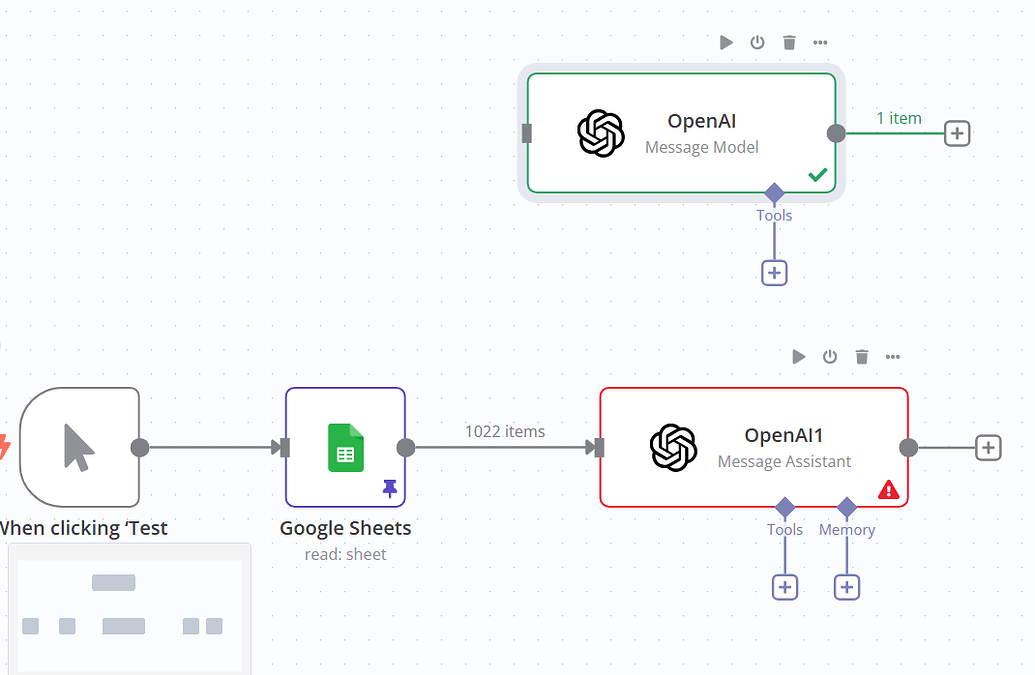Open more options for OpenAI node
The height and width of the screenshot is (675, 1035).
pyautogui.click(x=820, y=43)
